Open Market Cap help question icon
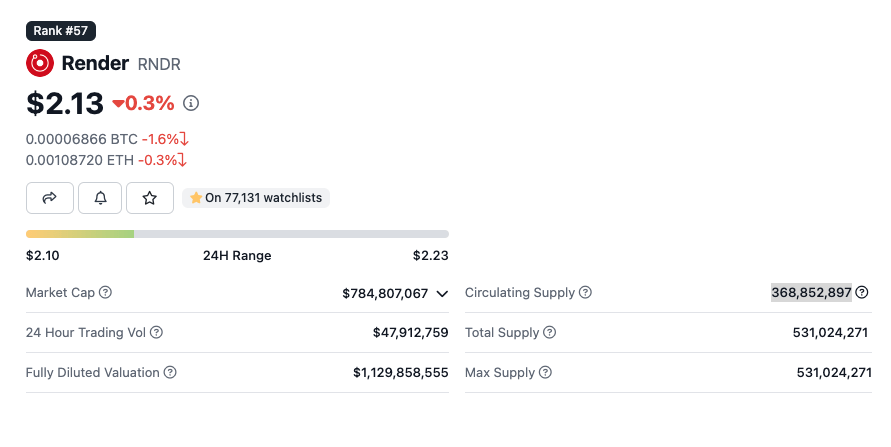The width and height of the screenshot is (891, 447). pos(105,292)
